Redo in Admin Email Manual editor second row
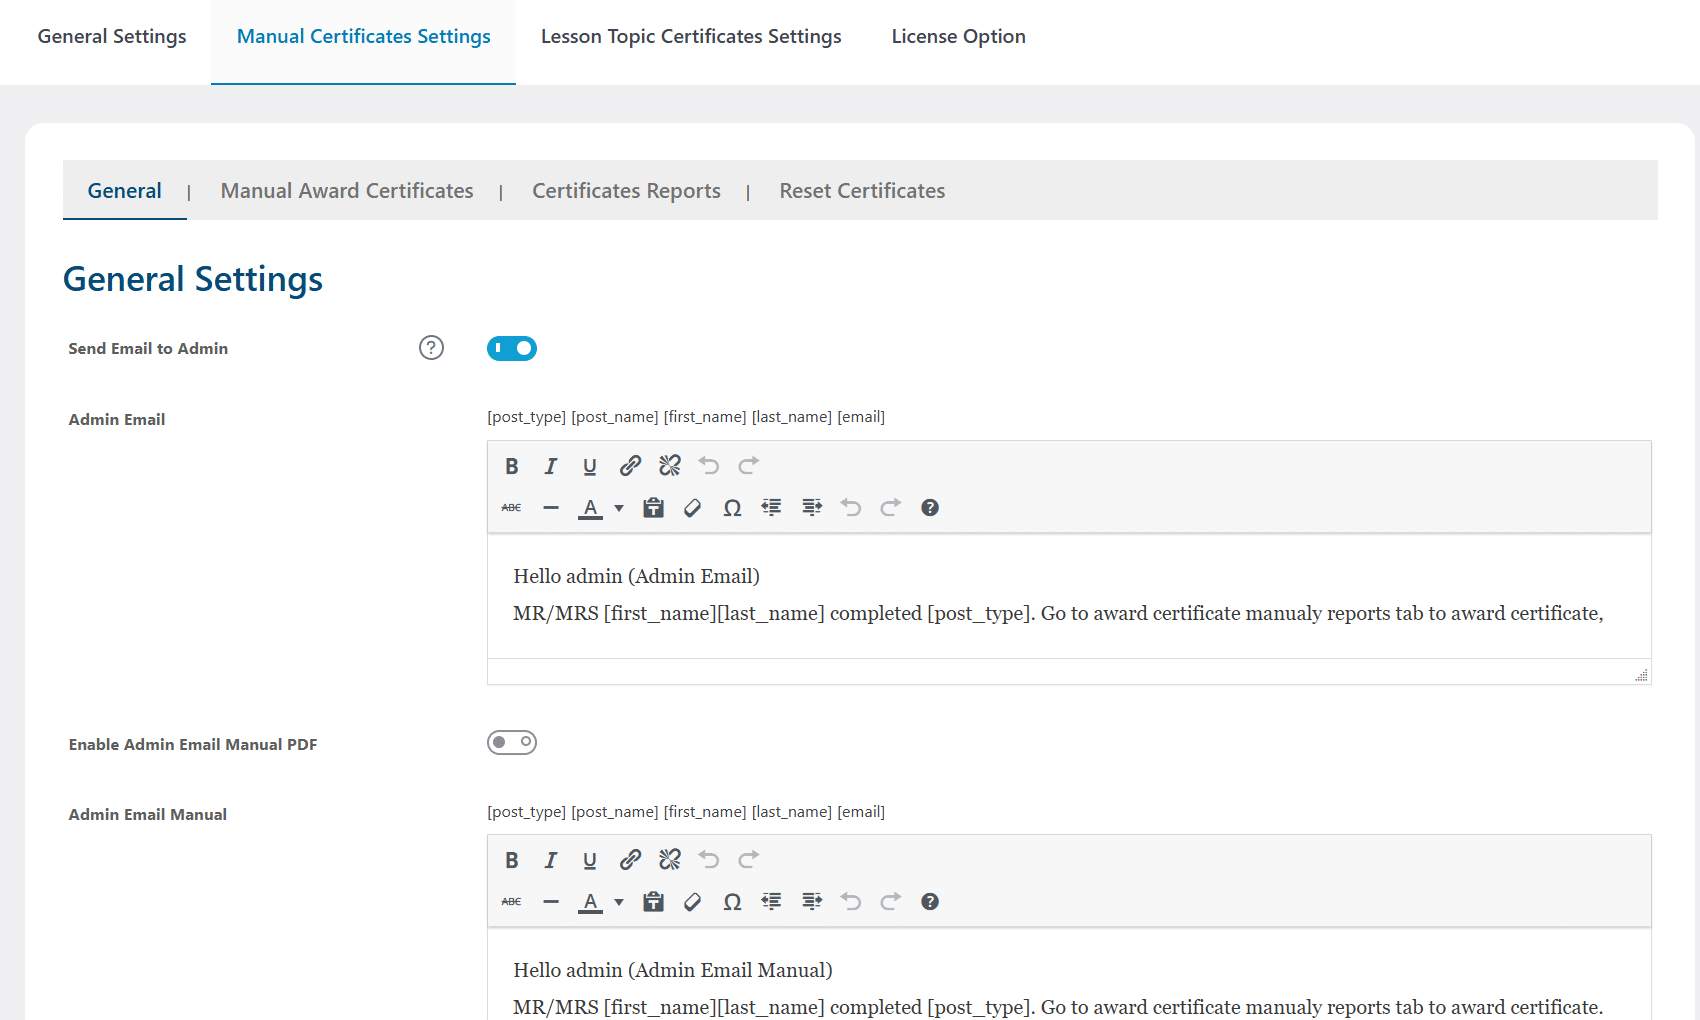Image resolution: width=1700 pixels, height=1020 pixels. tap(891, 902)
